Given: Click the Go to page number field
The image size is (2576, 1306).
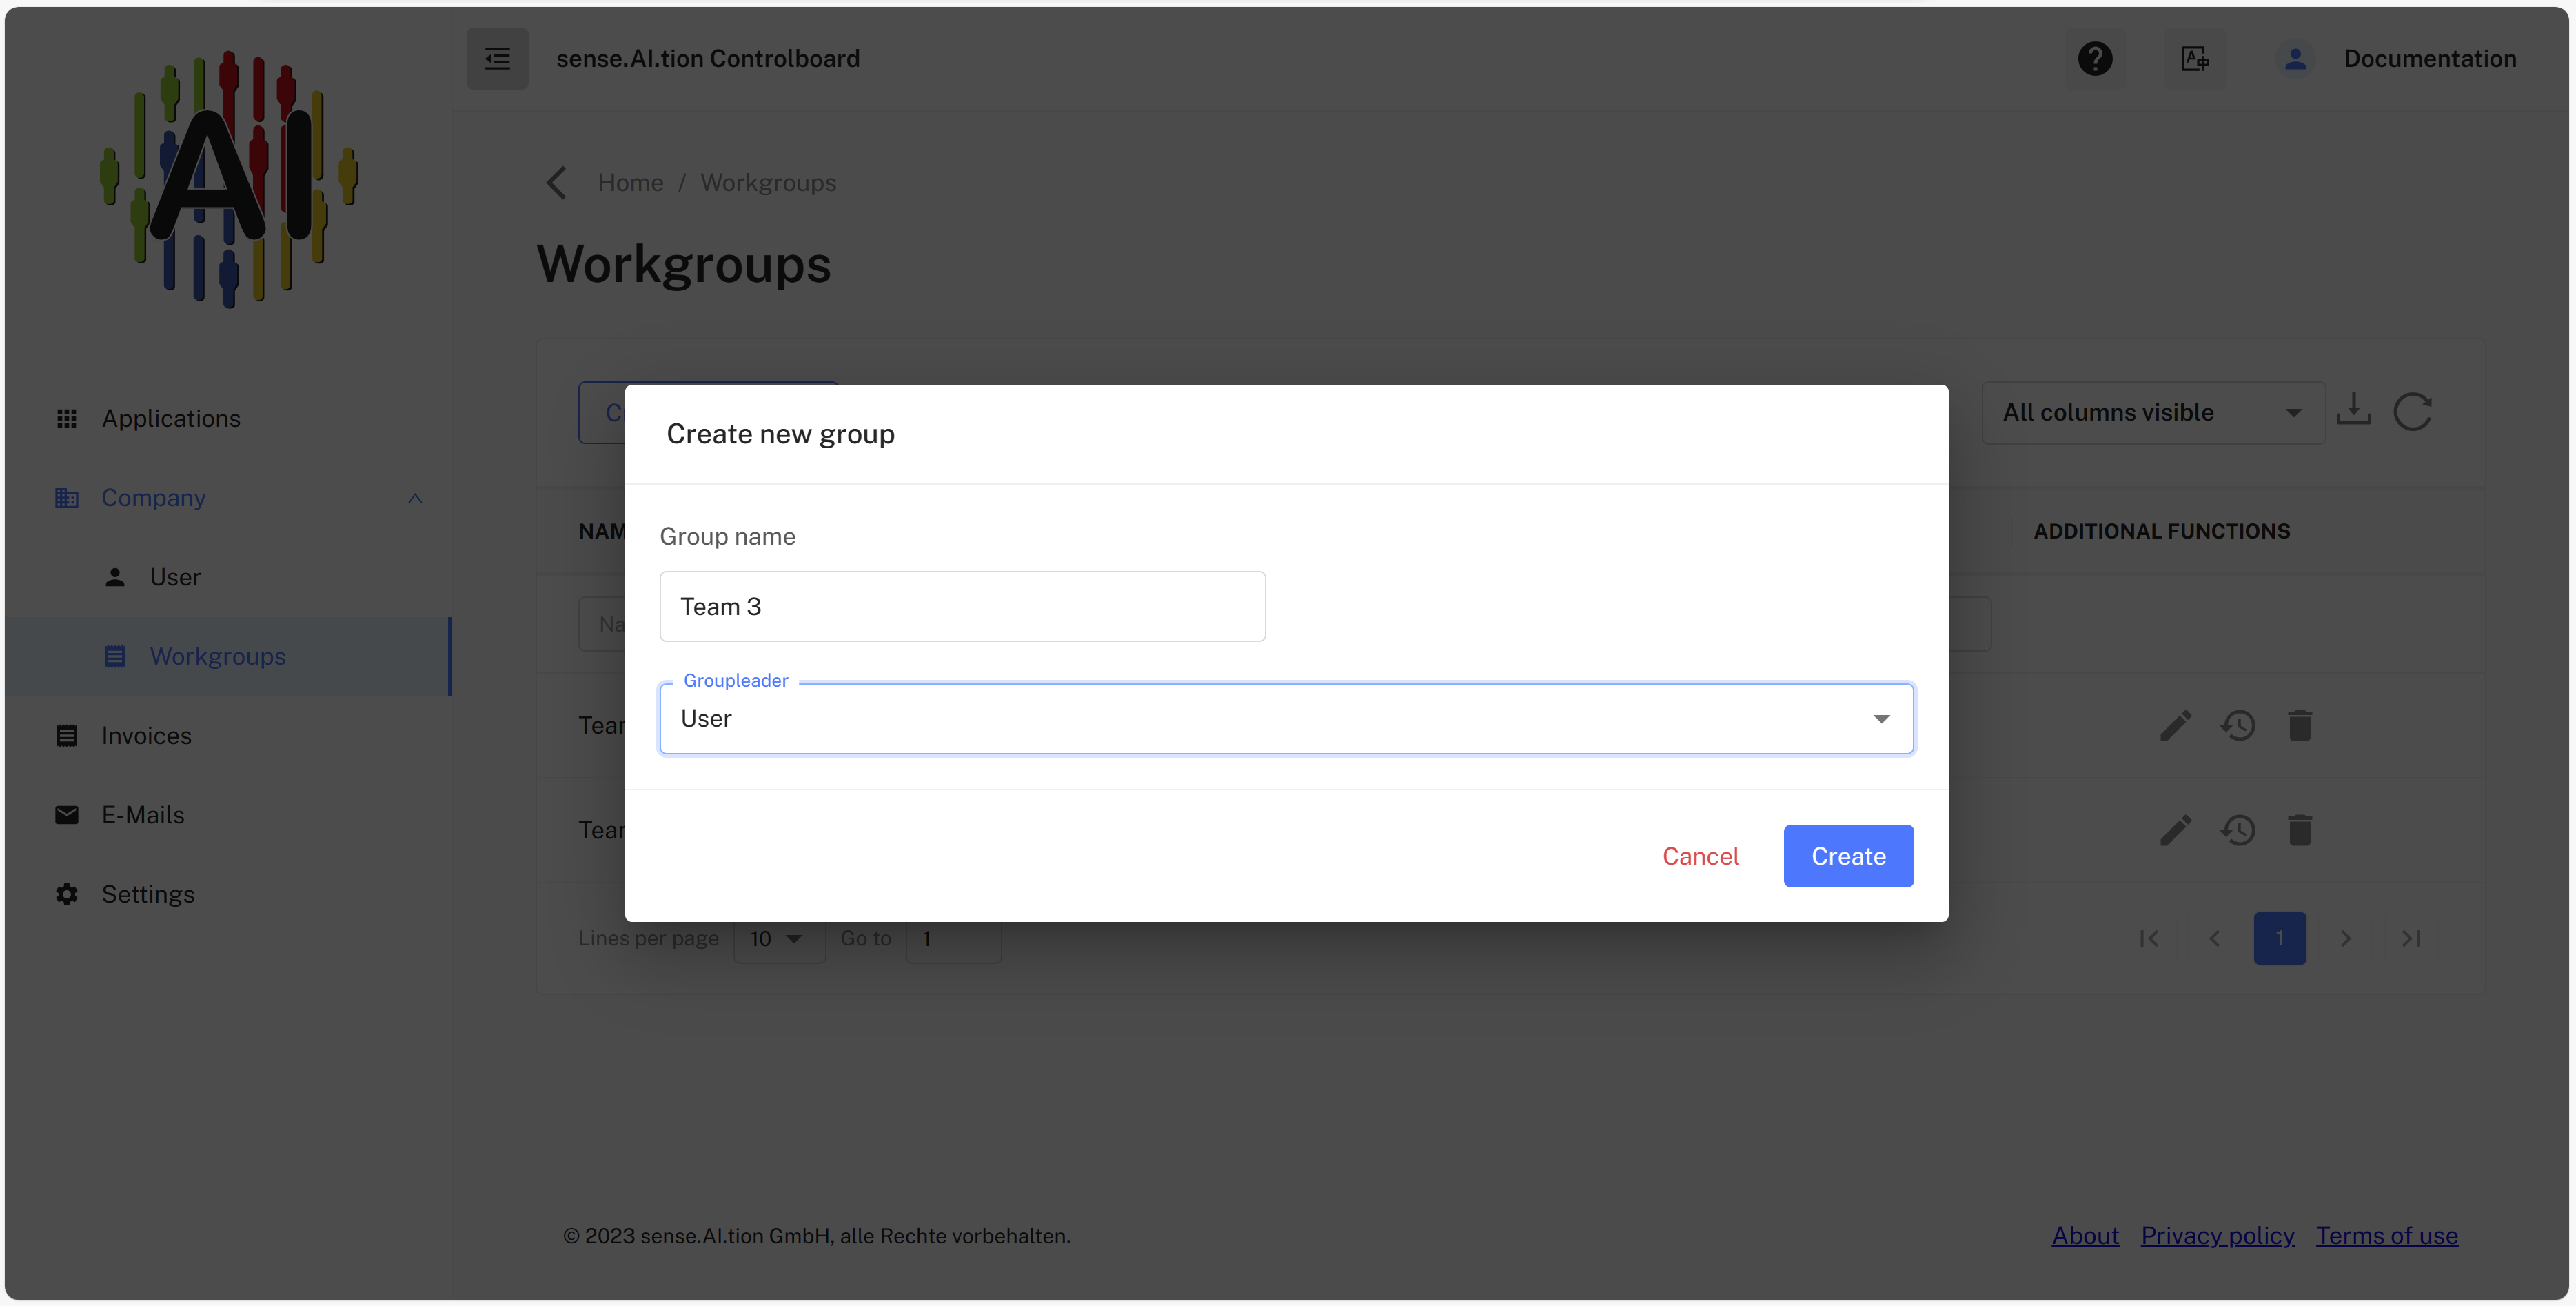Looking at the screenshot, I should click(953, 938).
